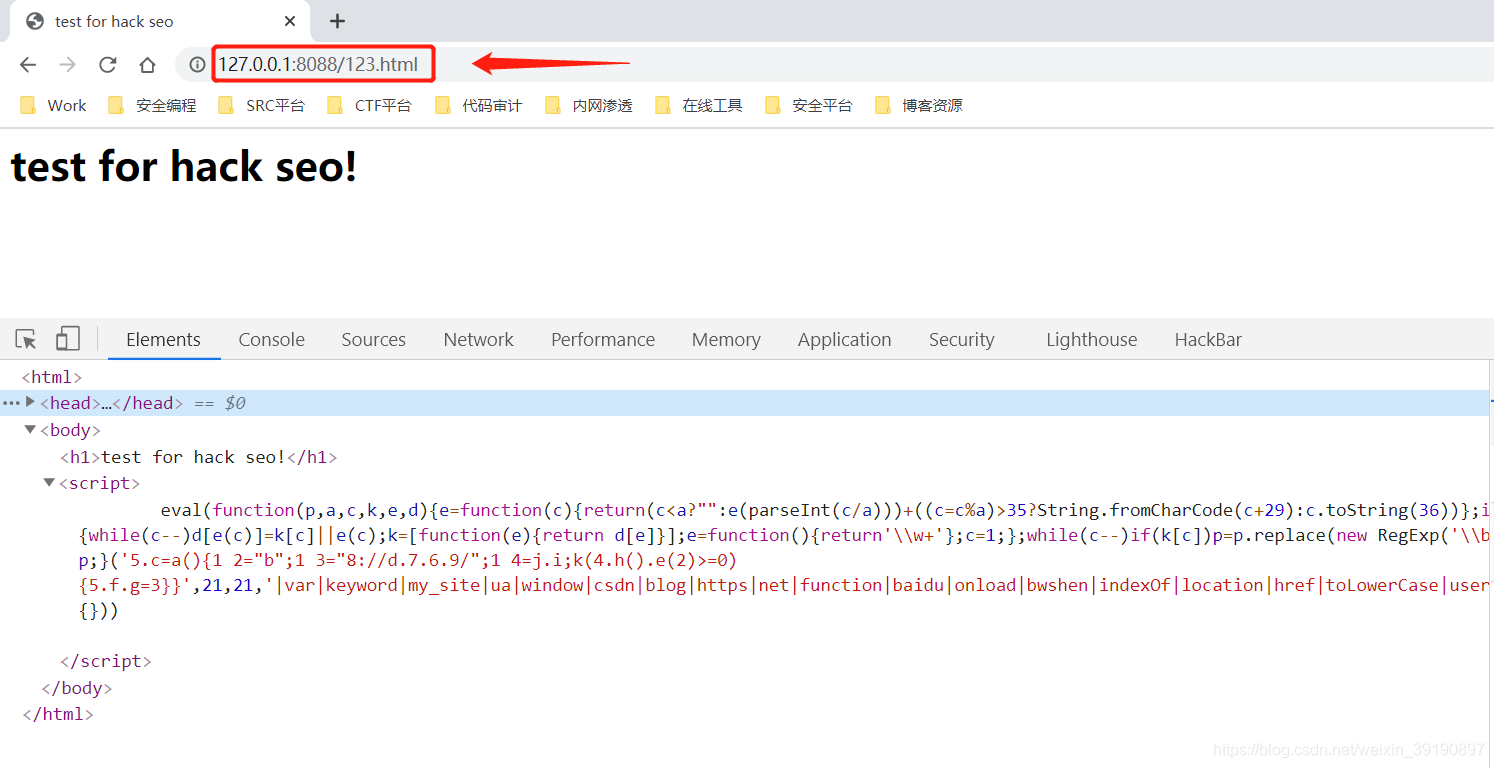Select the closing html tag line

(x=58, y=715)
